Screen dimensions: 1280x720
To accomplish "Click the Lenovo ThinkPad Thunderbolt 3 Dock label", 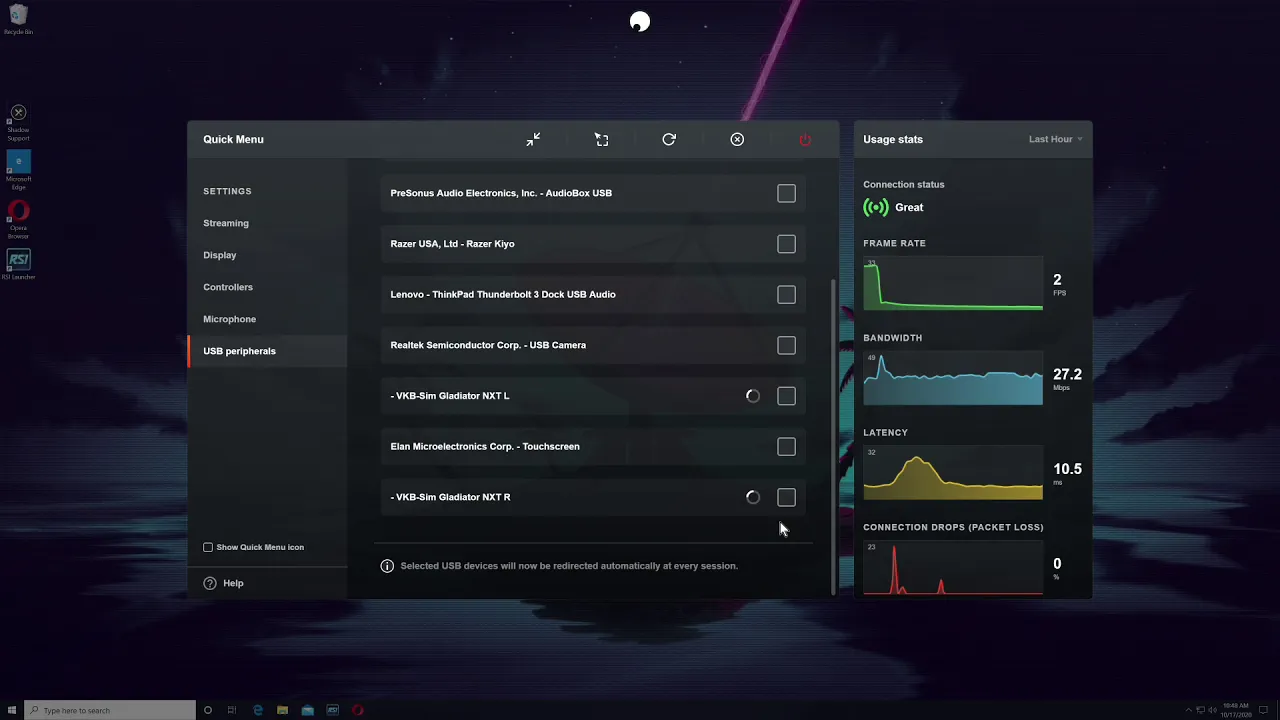I will click(x=503, y=294).
